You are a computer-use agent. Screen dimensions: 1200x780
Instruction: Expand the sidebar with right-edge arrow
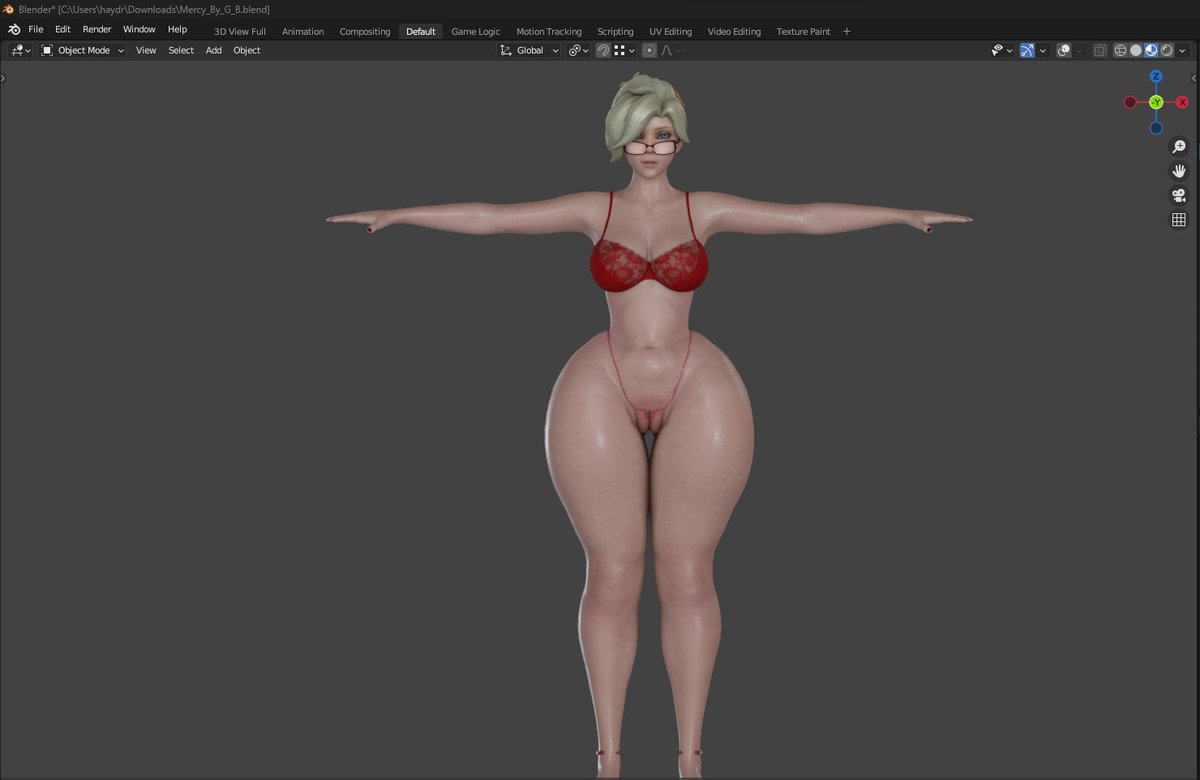point(1196,77)
